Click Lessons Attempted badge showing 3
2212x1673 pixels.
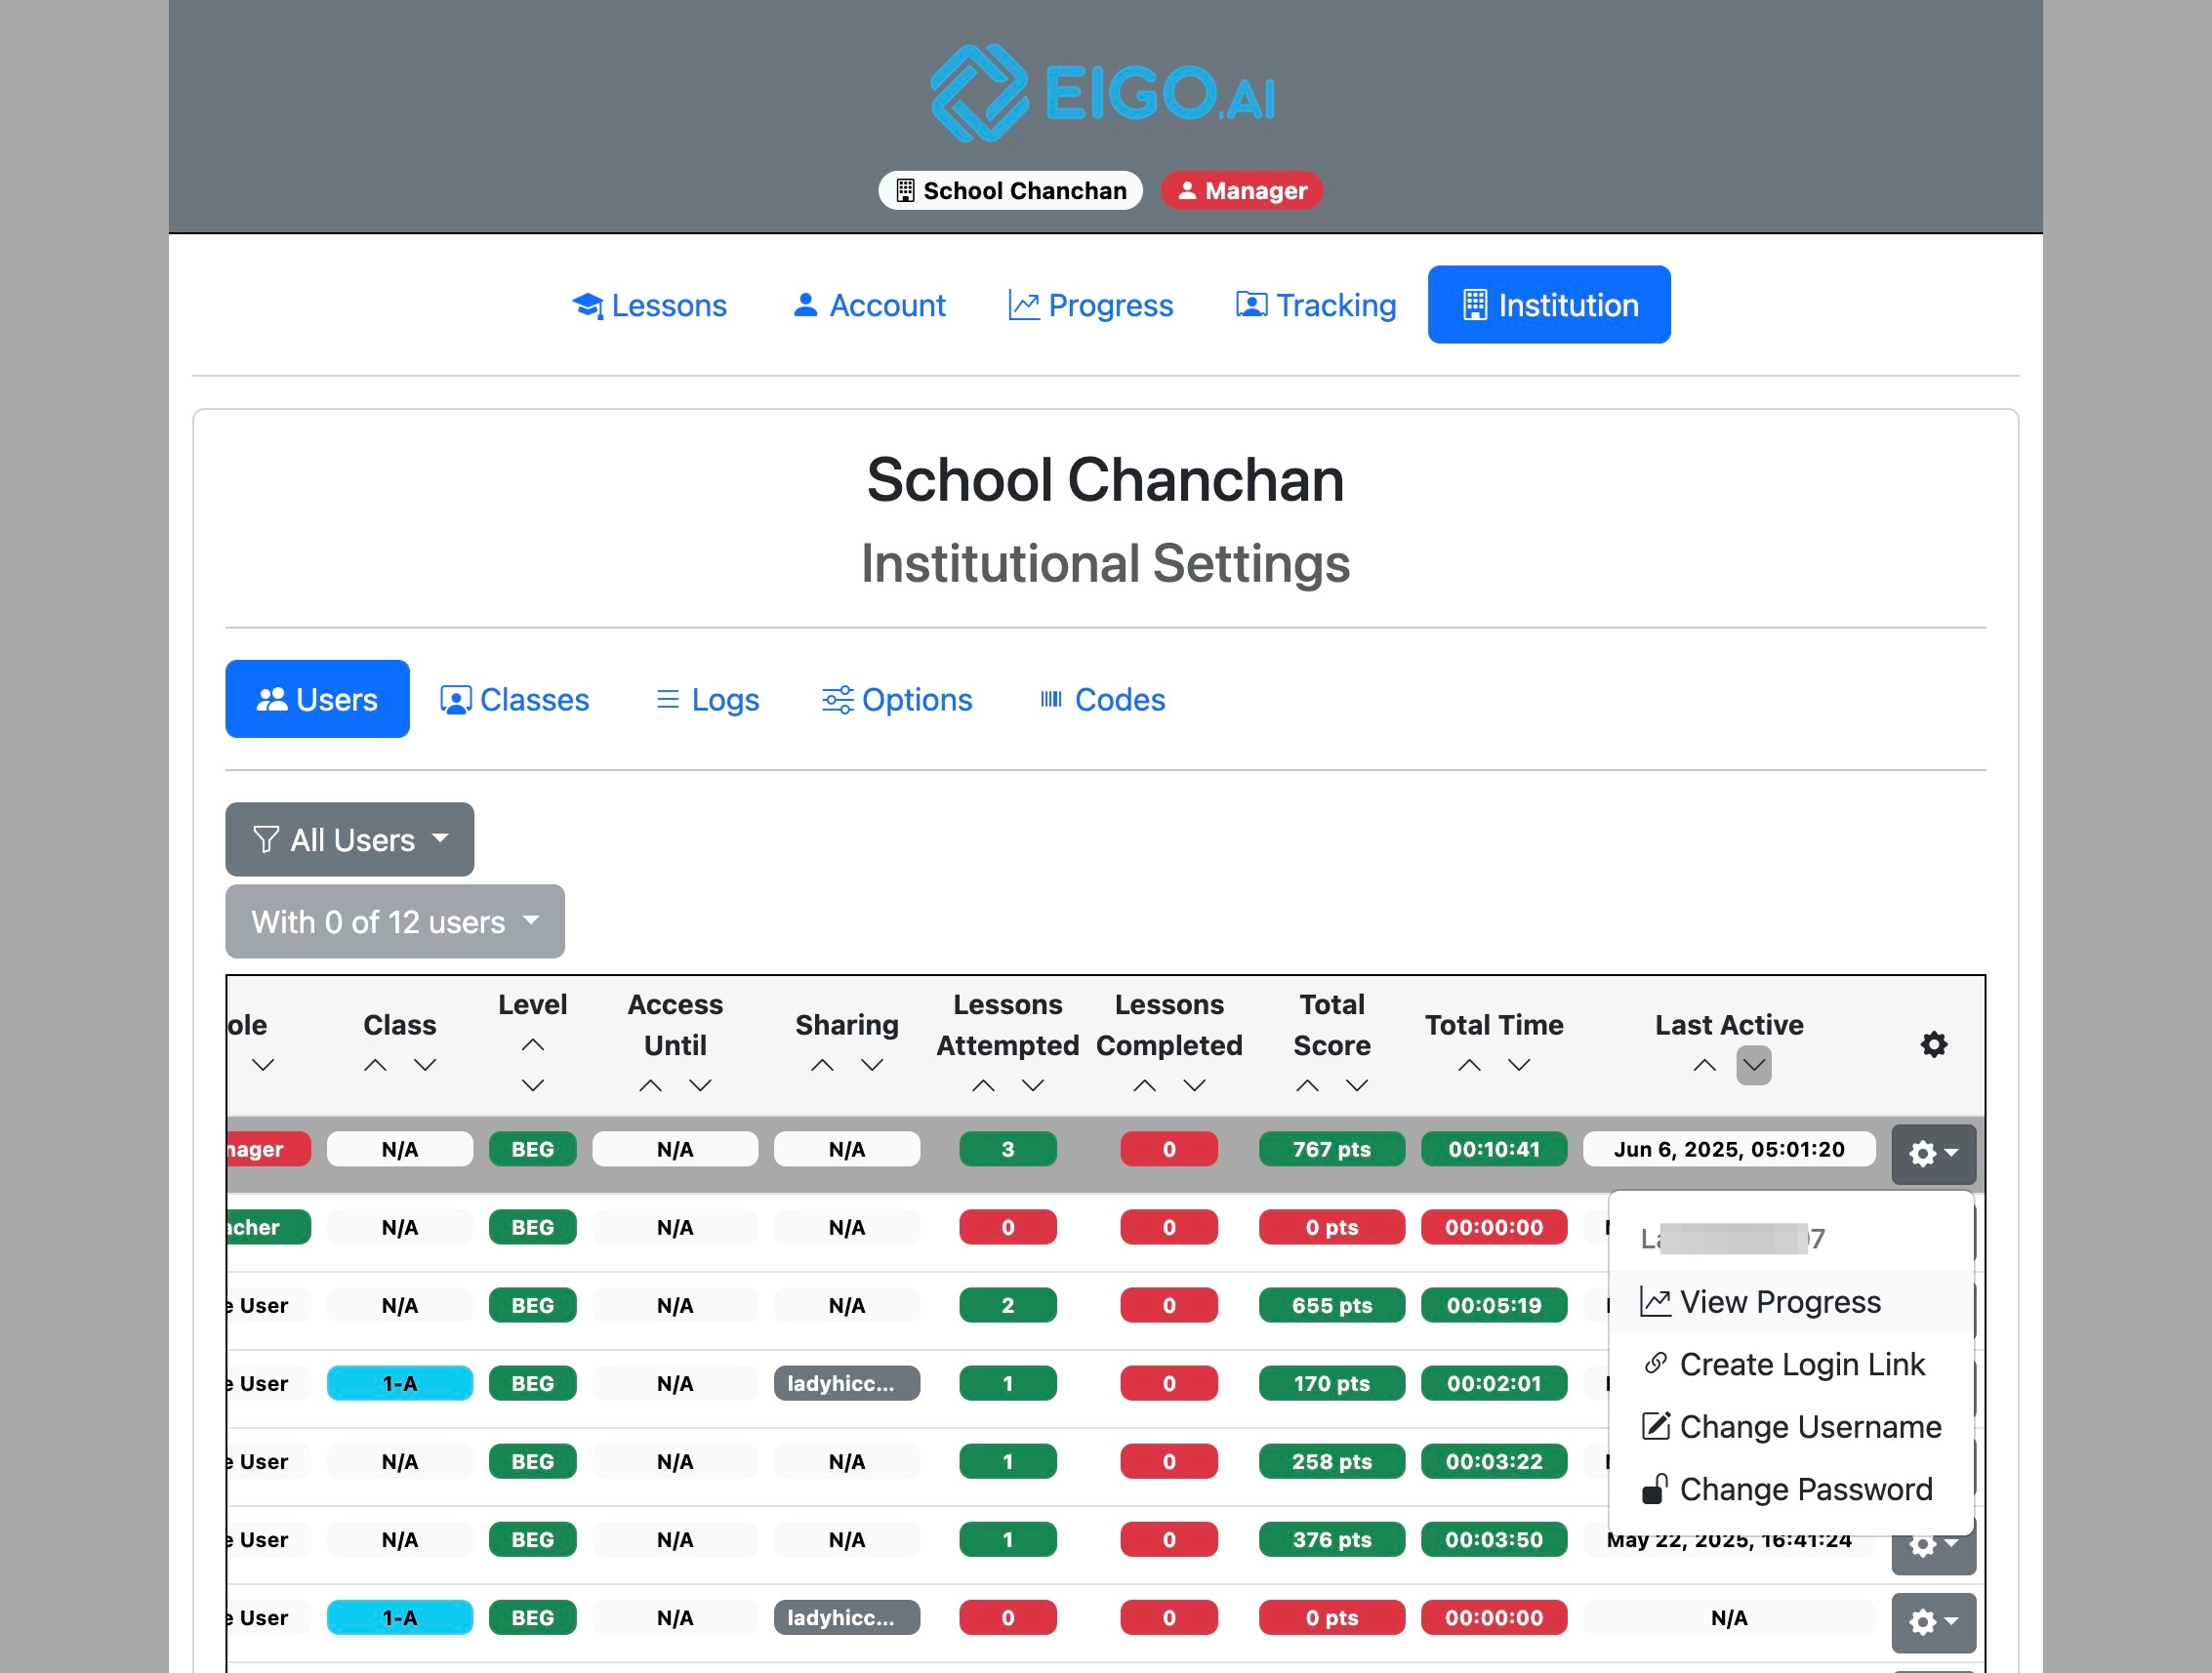click(1008, 1149)
